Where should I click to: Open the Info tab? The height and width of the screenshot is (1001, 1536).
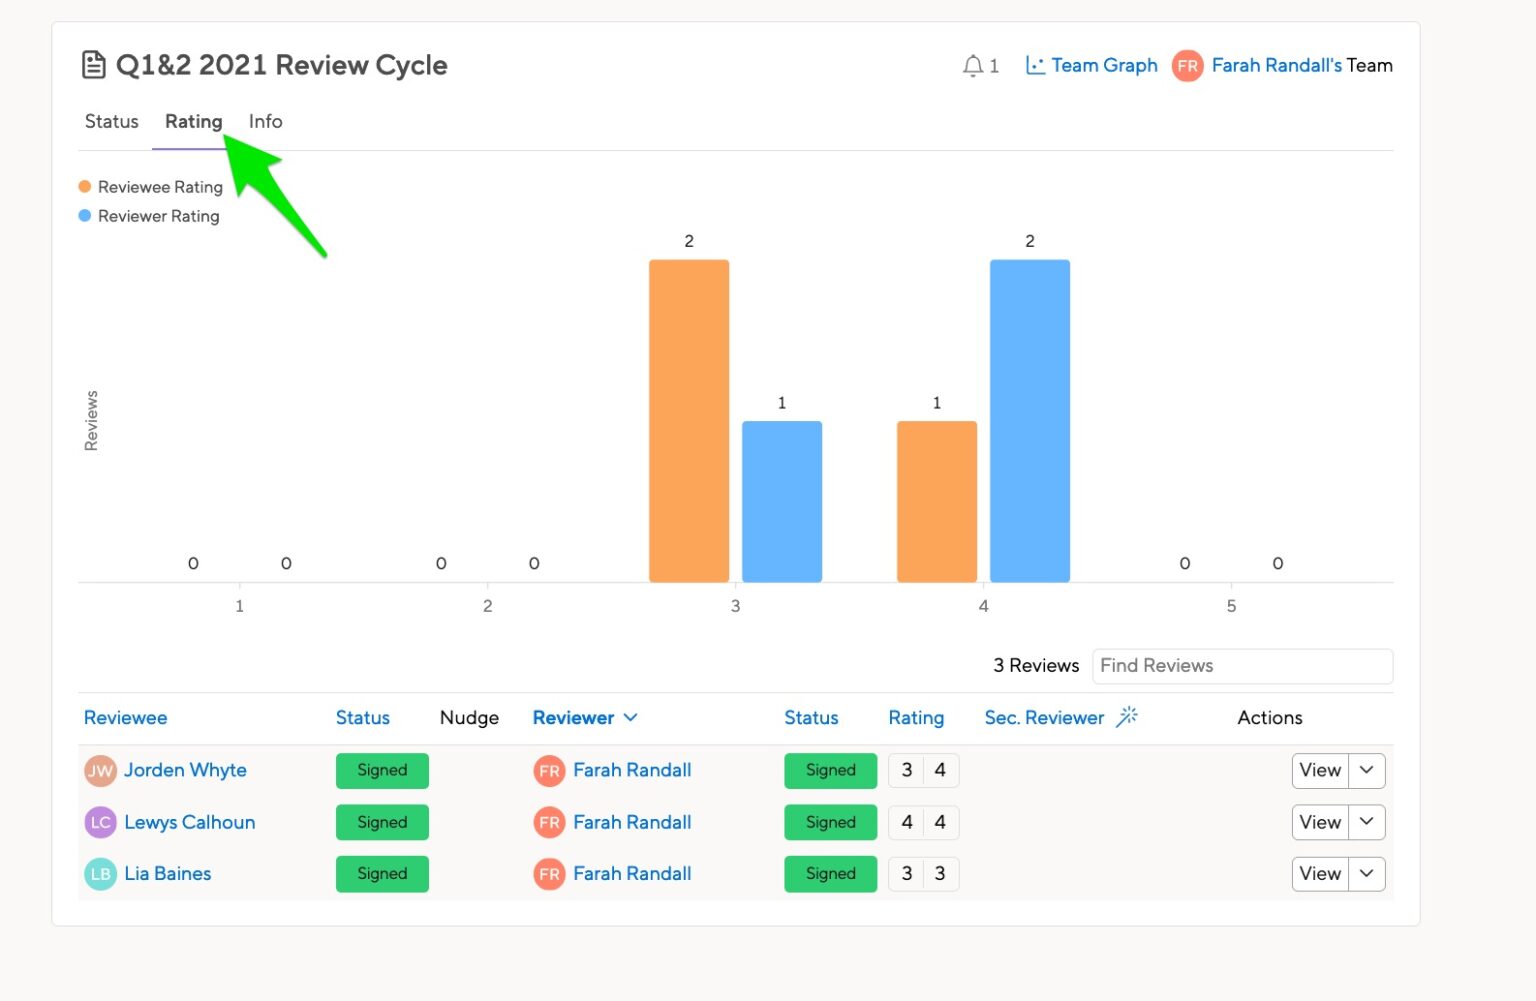(264, 121)
